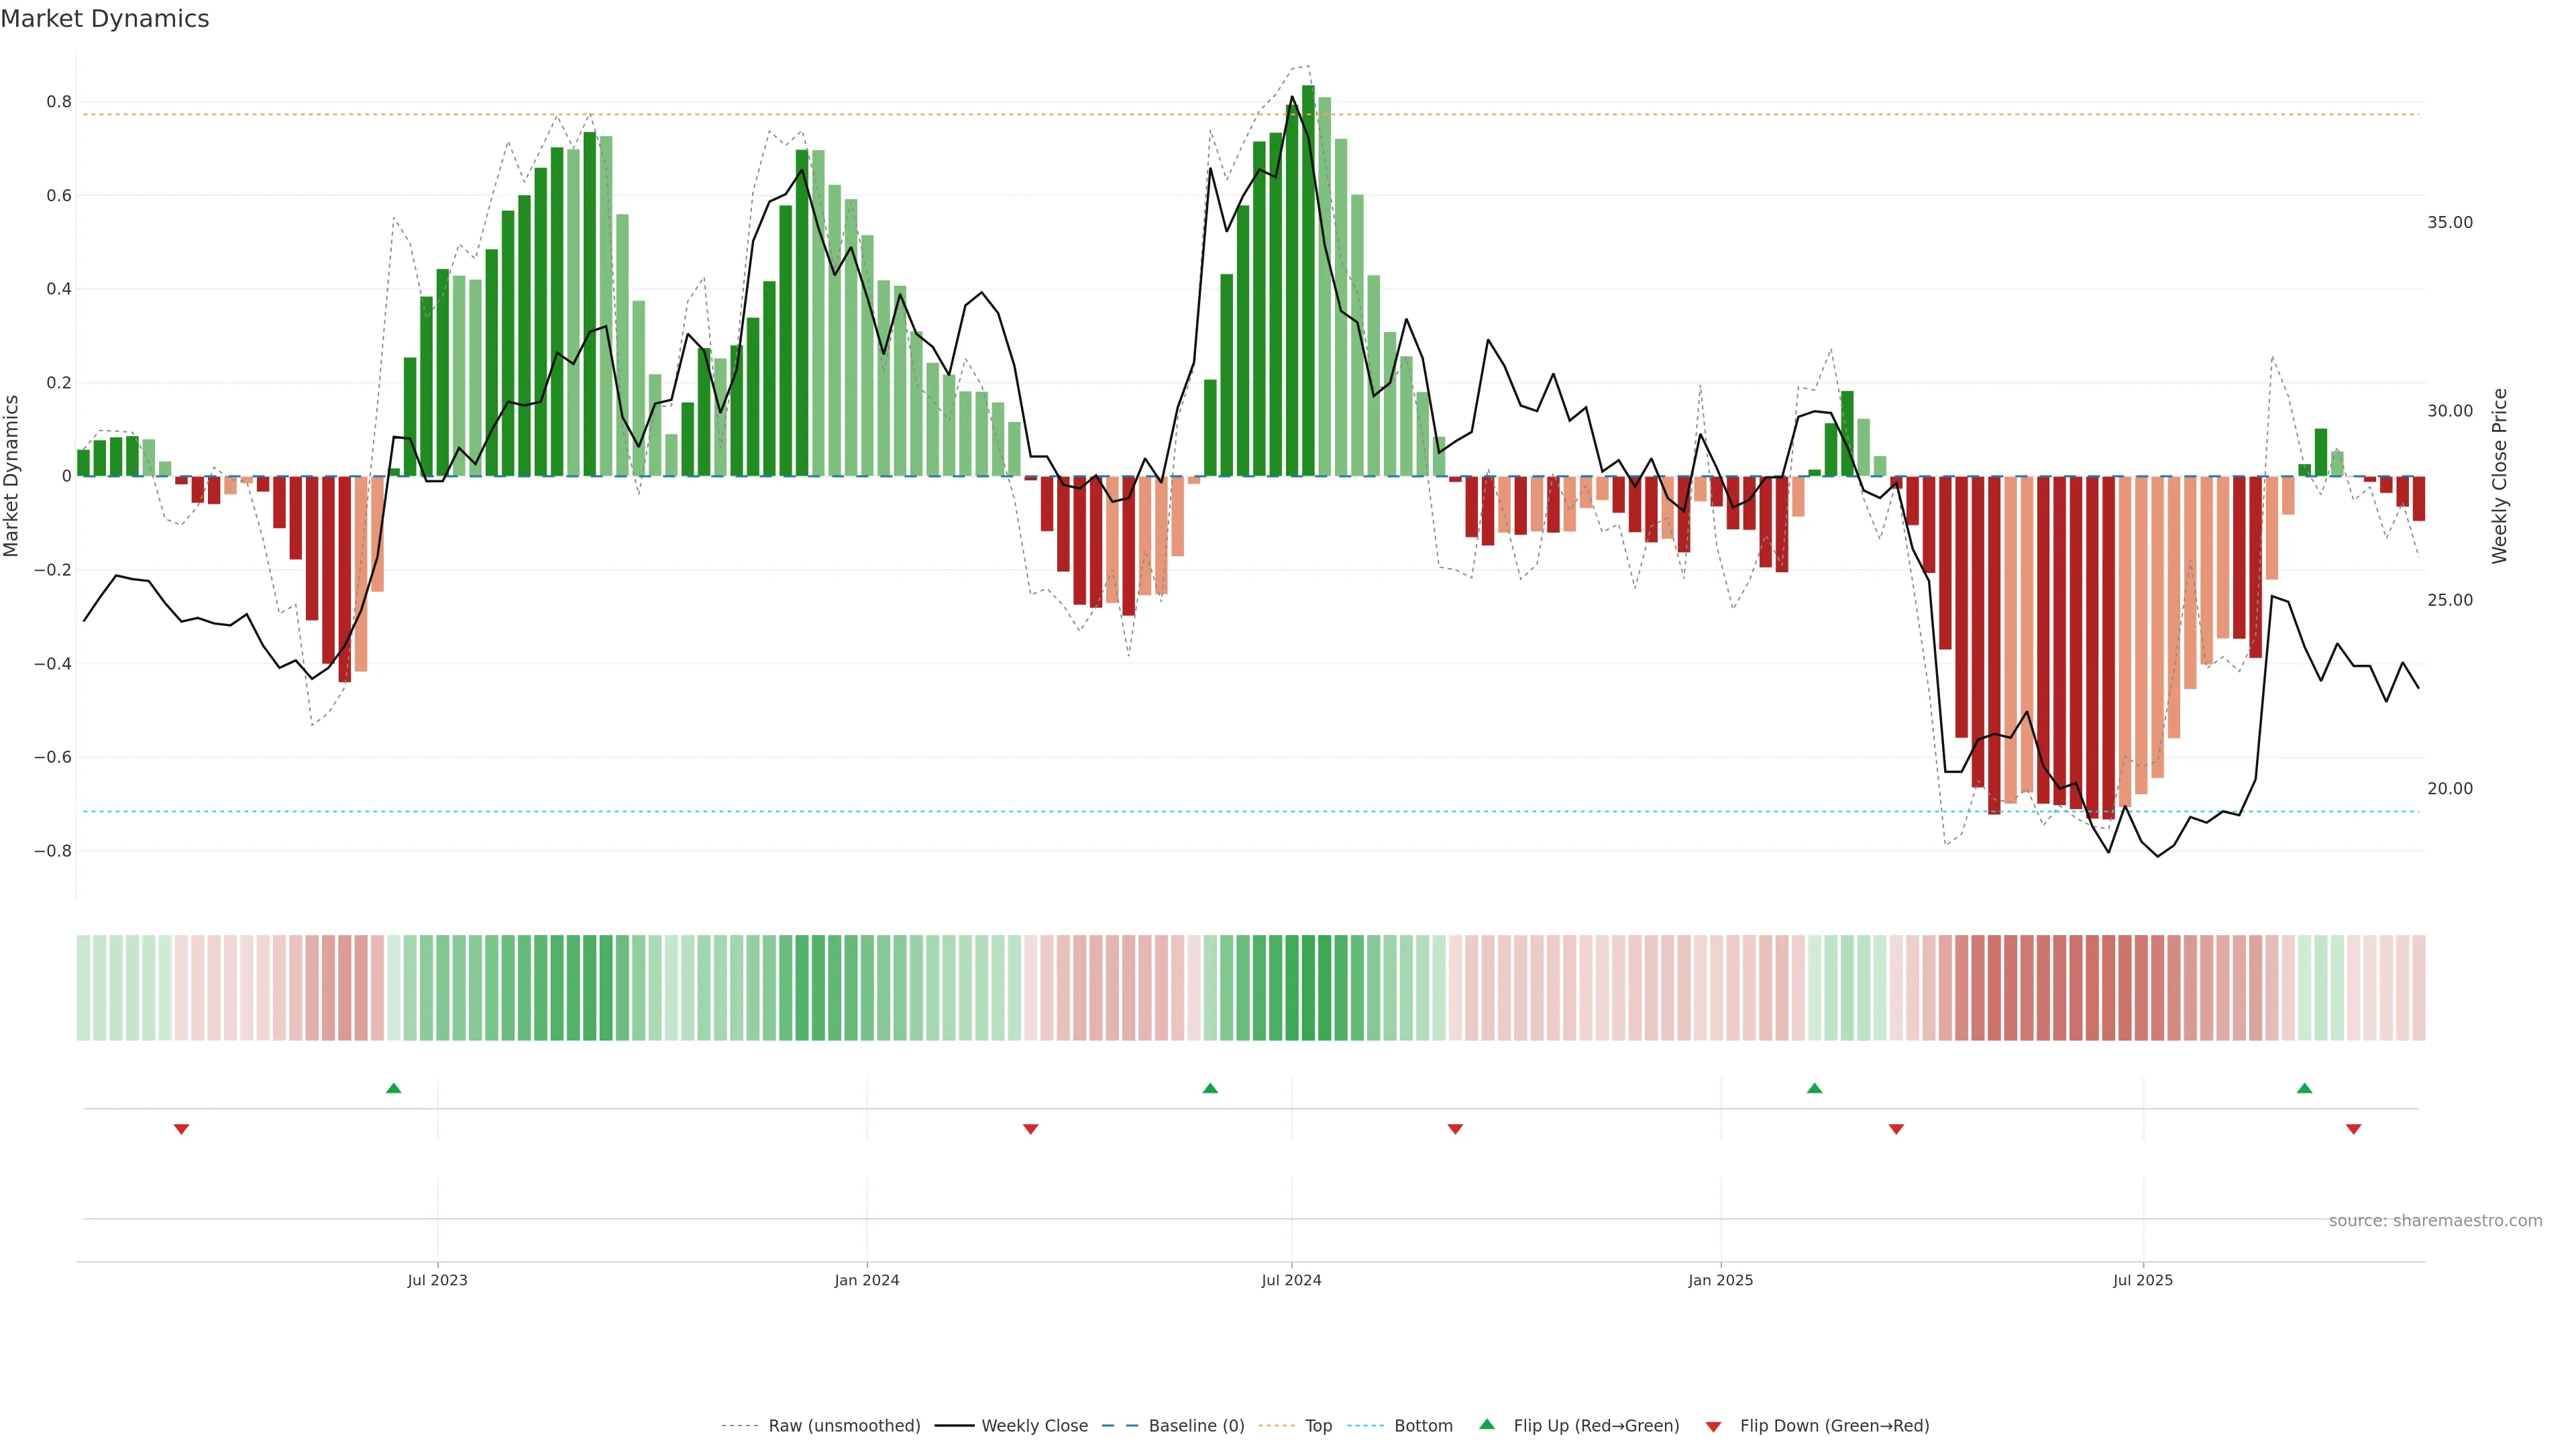Click the final red flip-down triangle marker
2576x1449 pixels.
[x=2353, y=1129]
